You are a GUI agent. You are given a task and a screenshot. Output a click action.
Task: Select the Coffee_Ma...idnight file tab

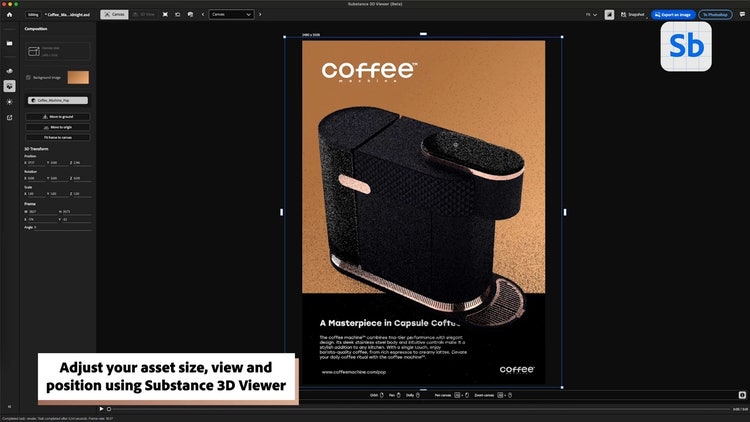[67, 14]
